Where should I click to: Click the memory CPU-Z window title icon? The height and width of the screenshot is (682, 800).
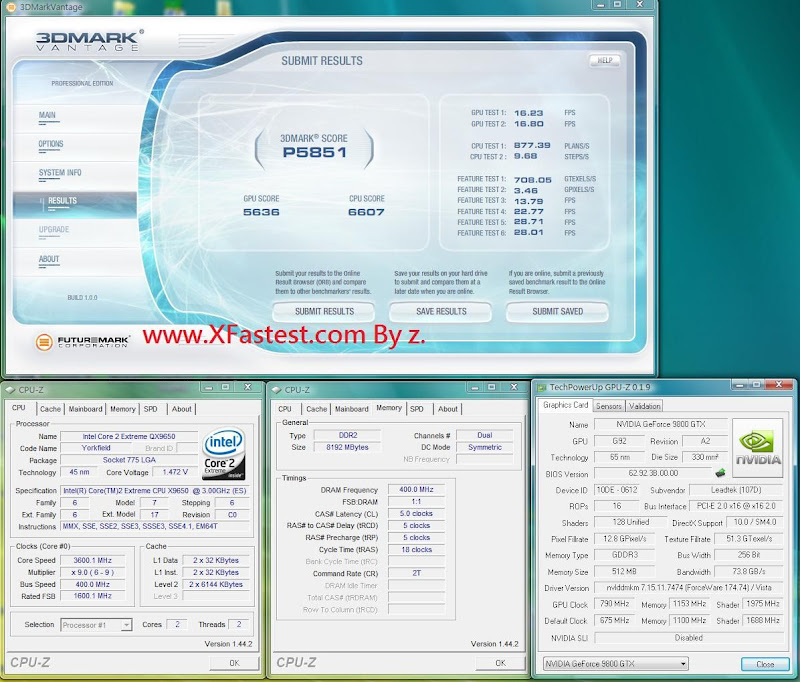coord(277,390)
